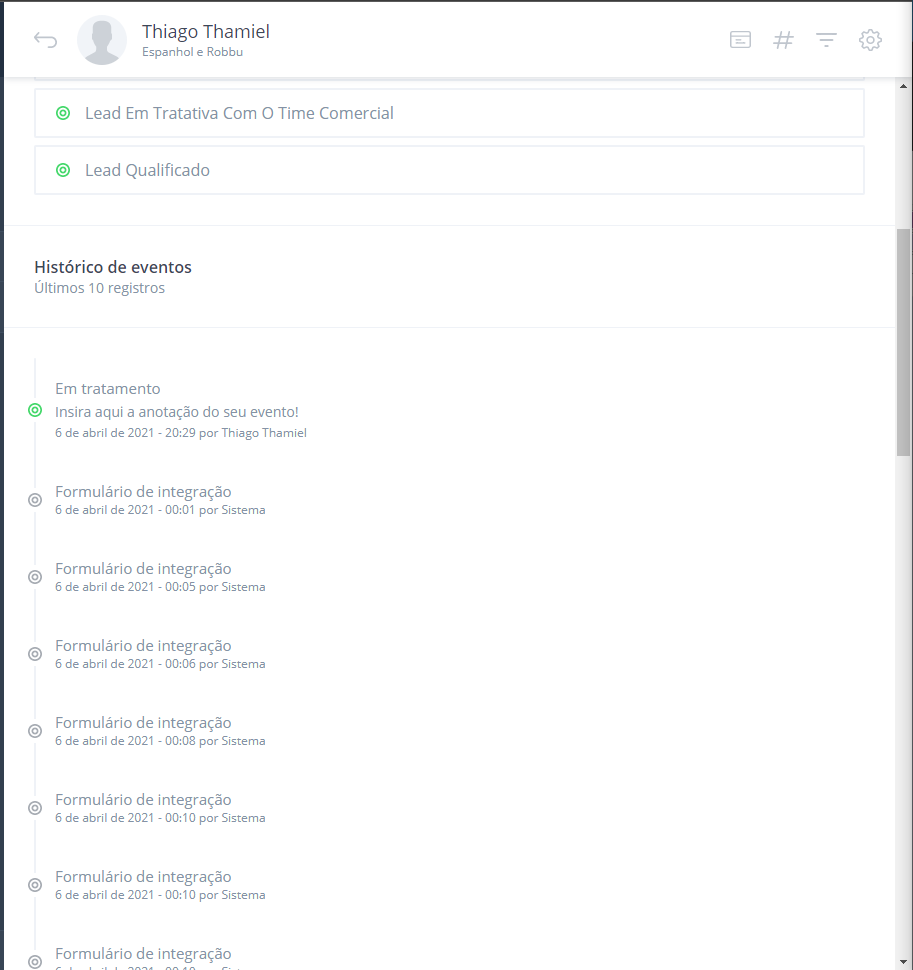
Task: Click the Thiago Thamiel contact name
Action: tap(205, 31)
